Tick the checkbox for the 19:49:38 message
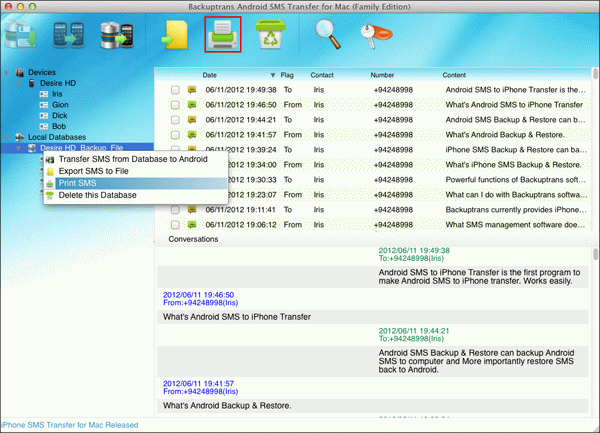Screen dimensions: 600x433 [175, 90]
